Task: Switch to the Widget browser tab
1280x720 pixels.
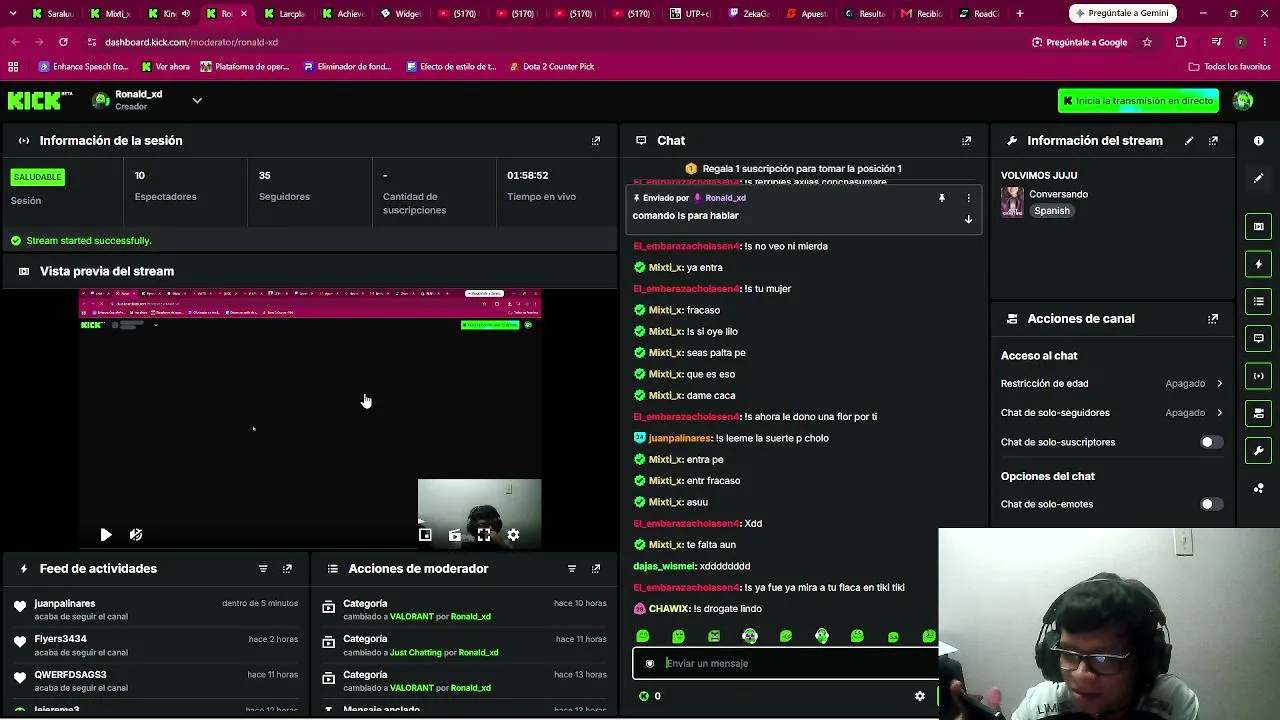Action: (401, 14)
